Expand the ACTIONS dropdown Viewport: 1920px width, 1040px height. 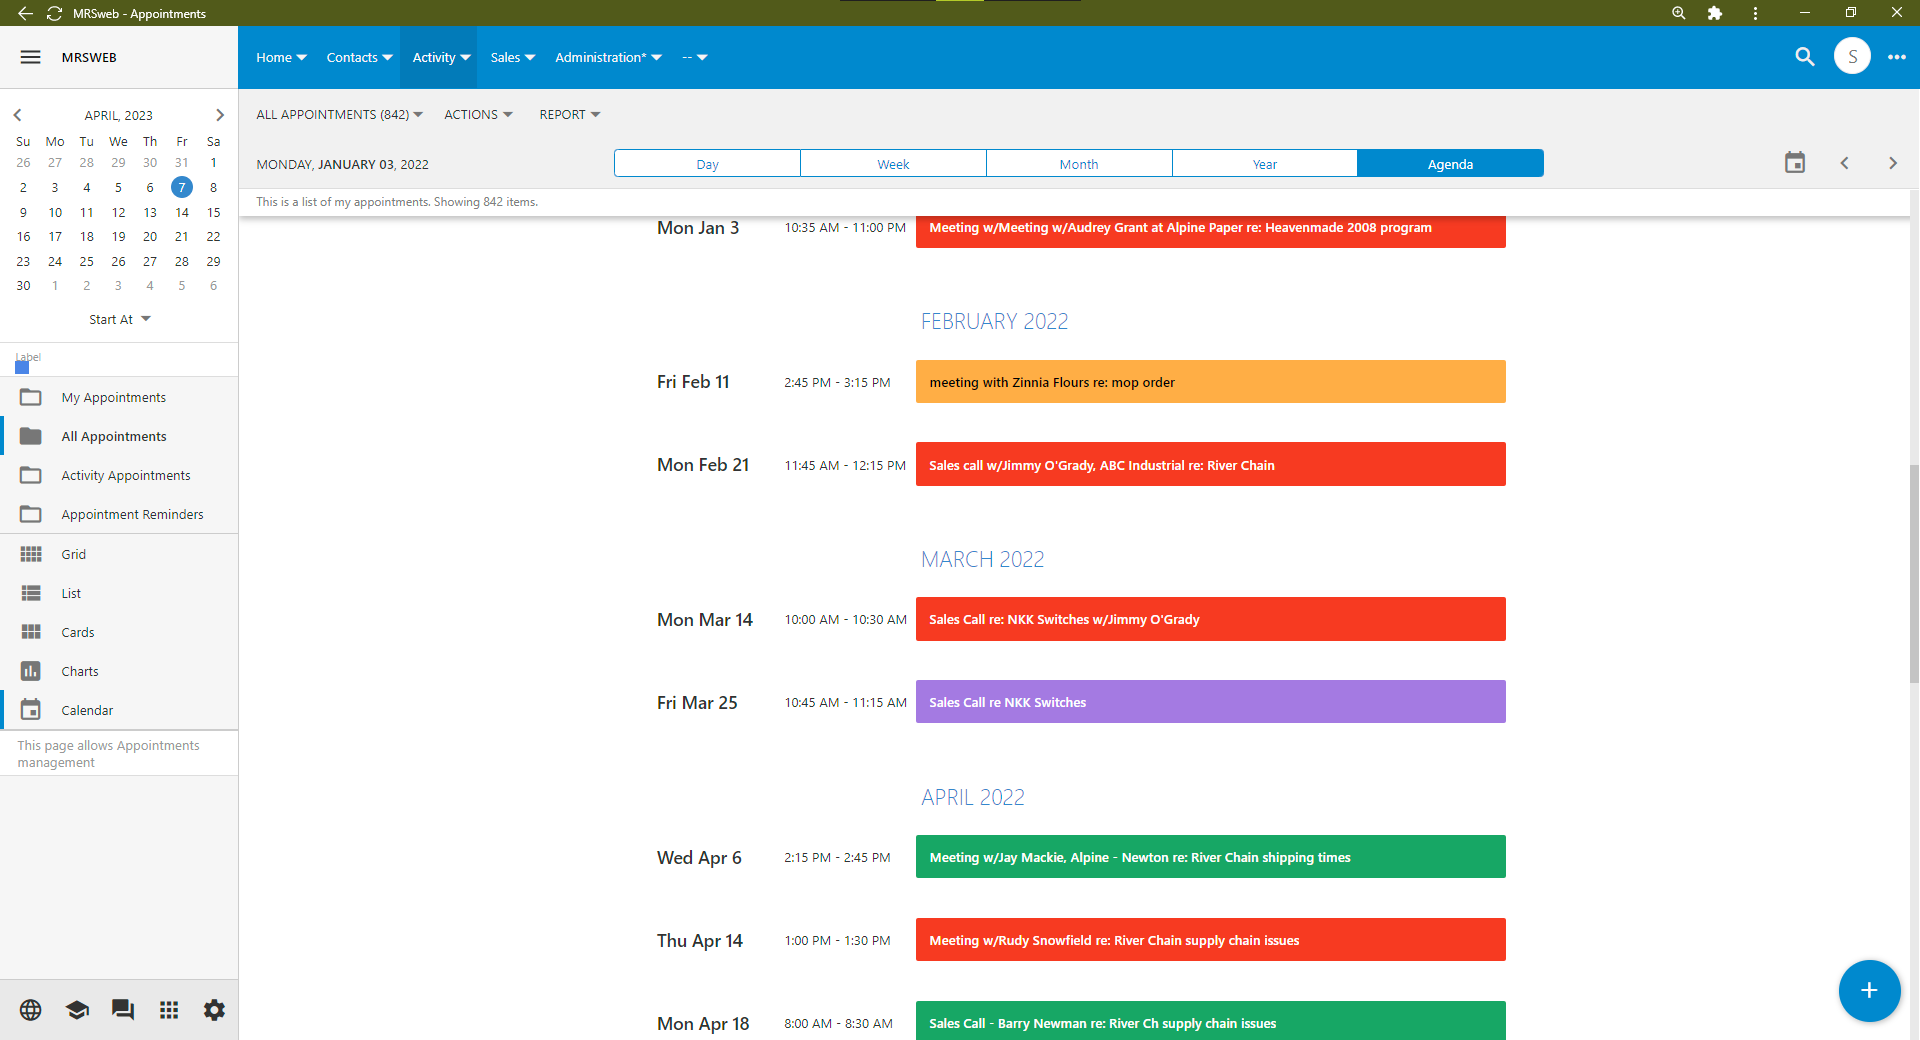pos(478,114)
